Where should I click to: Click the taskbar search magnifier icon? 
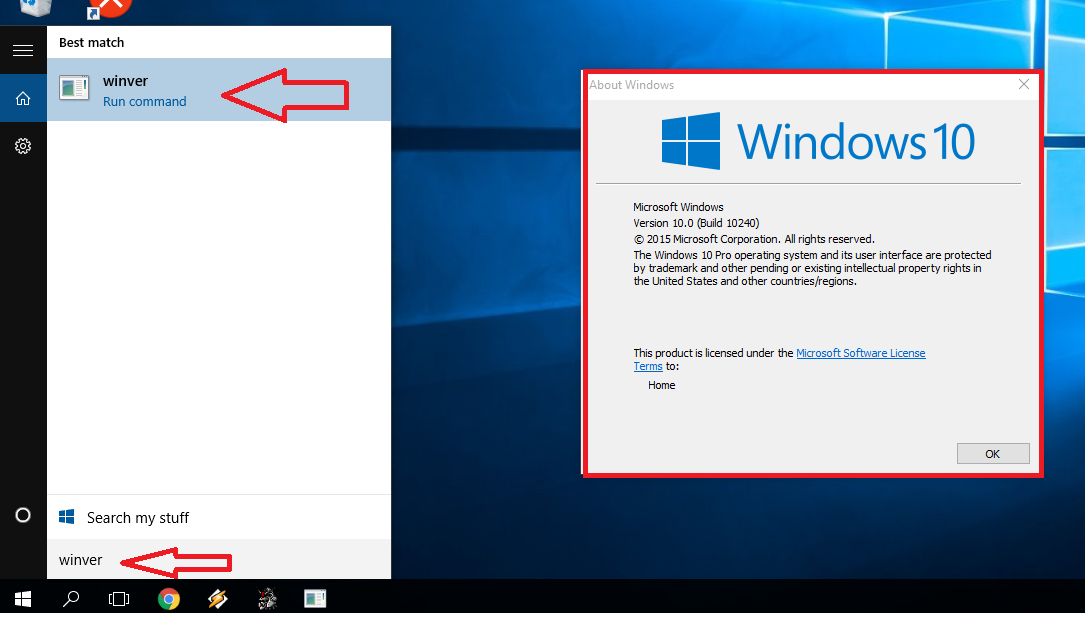click(x=71, y=598)
